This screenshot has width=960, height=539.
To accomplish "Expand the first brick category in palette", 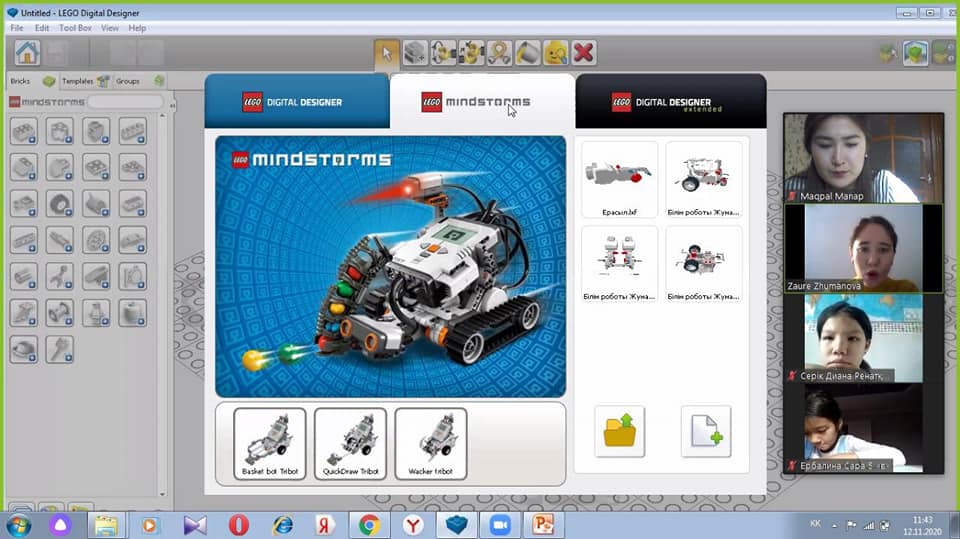I will tap(24, 131).
